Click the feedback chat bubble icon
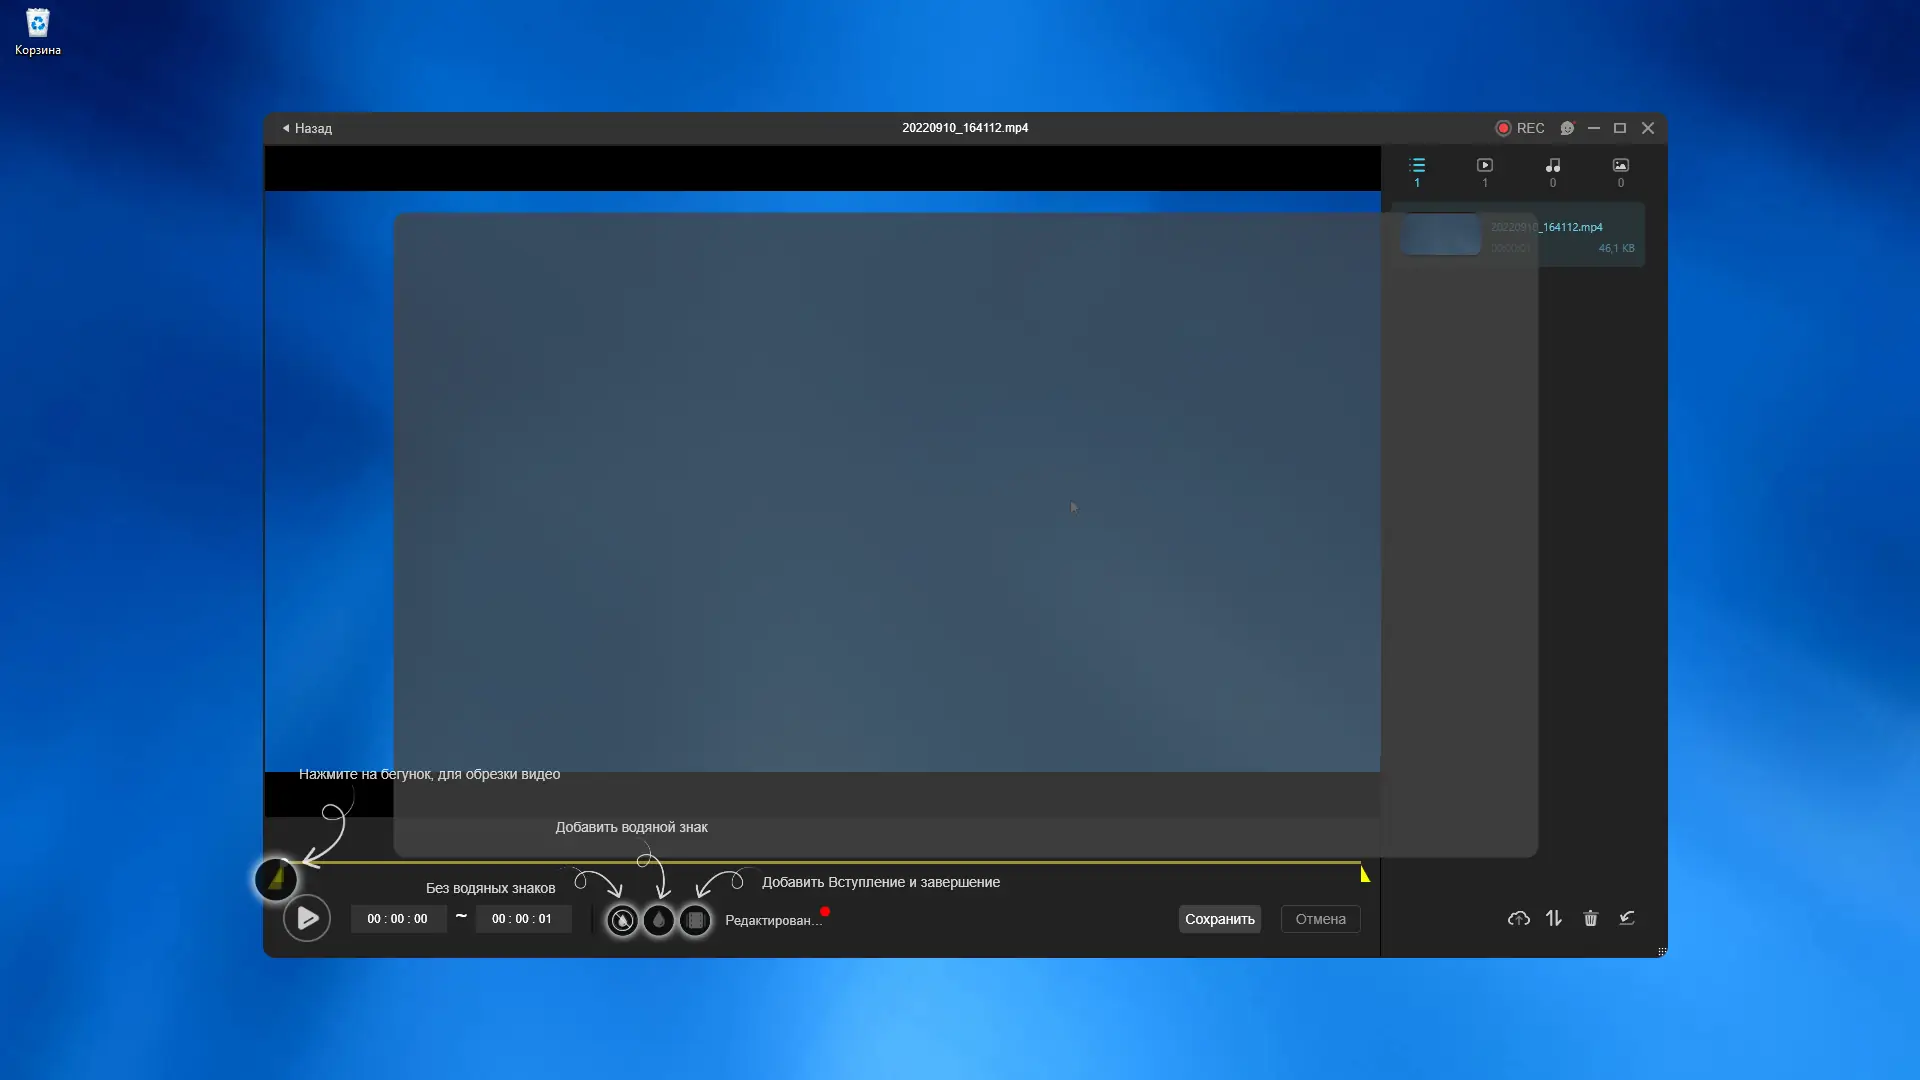Viewport: 1920px width, 1080px height. [1567, 128]
